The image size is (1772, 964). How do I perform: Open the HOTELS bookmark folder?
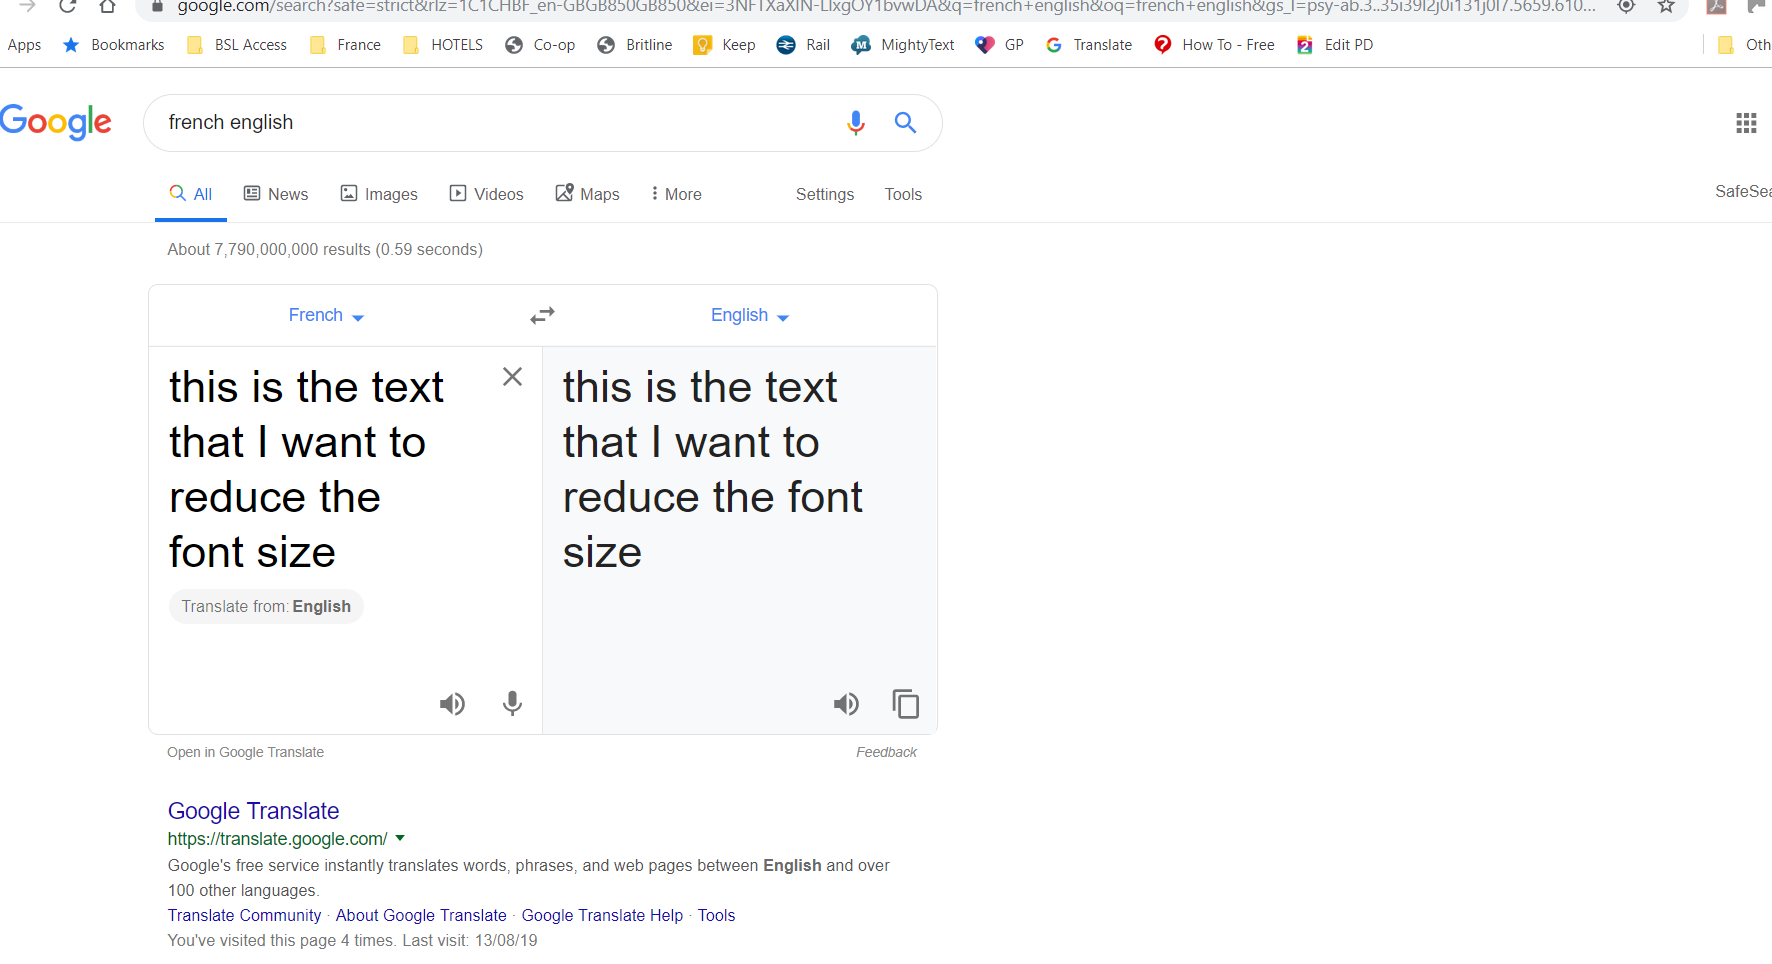click(442, 45)
